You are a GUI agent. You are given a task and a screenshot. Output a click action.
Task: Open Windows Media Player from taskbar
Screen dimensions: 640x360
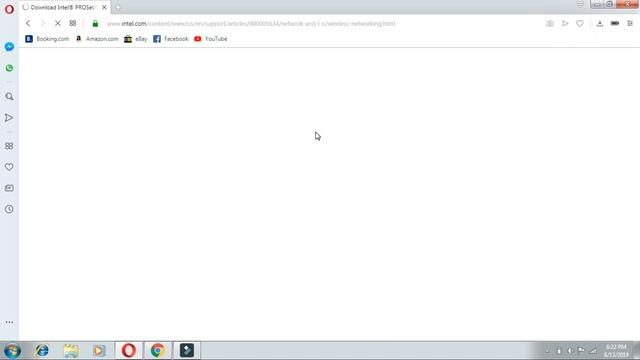[98, 351]
